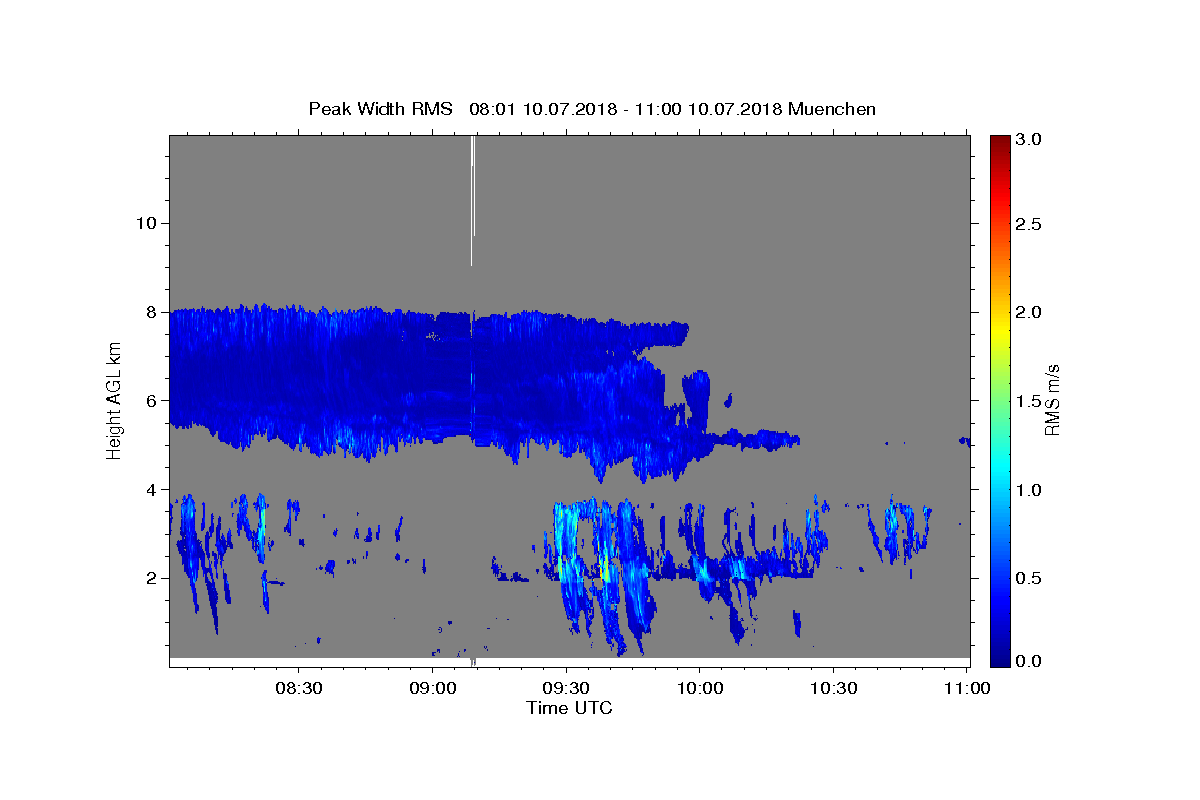Image resolution: width=1200 pixels, height=800 pixels.
Task: Click the 'Muenchen' location label in title
Action: click(x=832, y=108)
